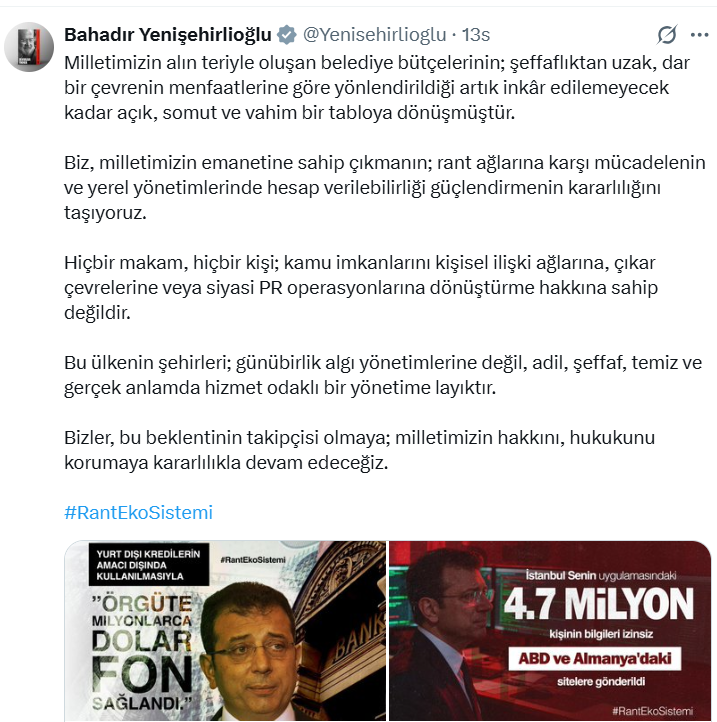Open the Grok explain-post icon

[667, 35]
